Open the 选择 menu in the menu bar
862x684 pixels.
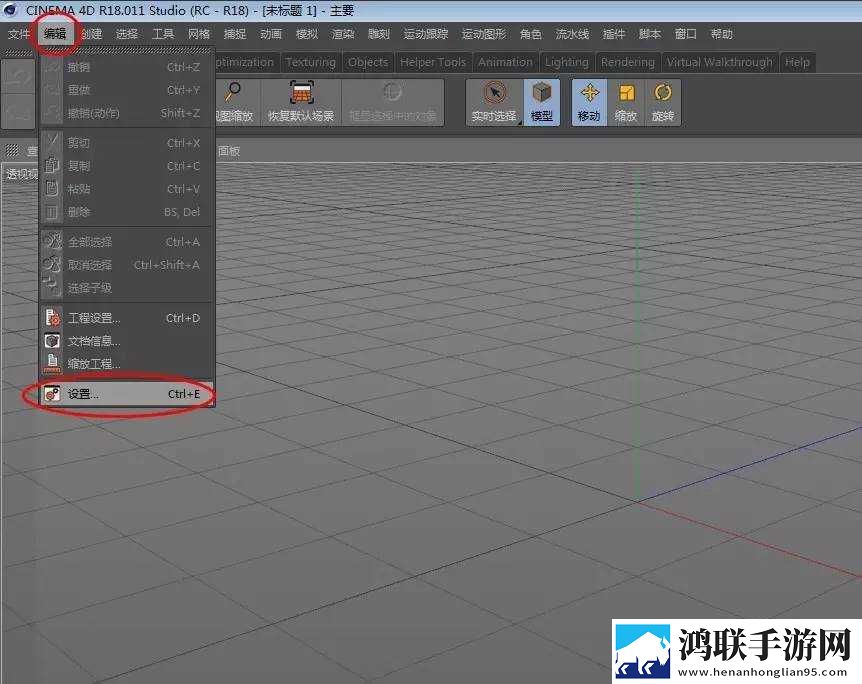tap(127, 34)
